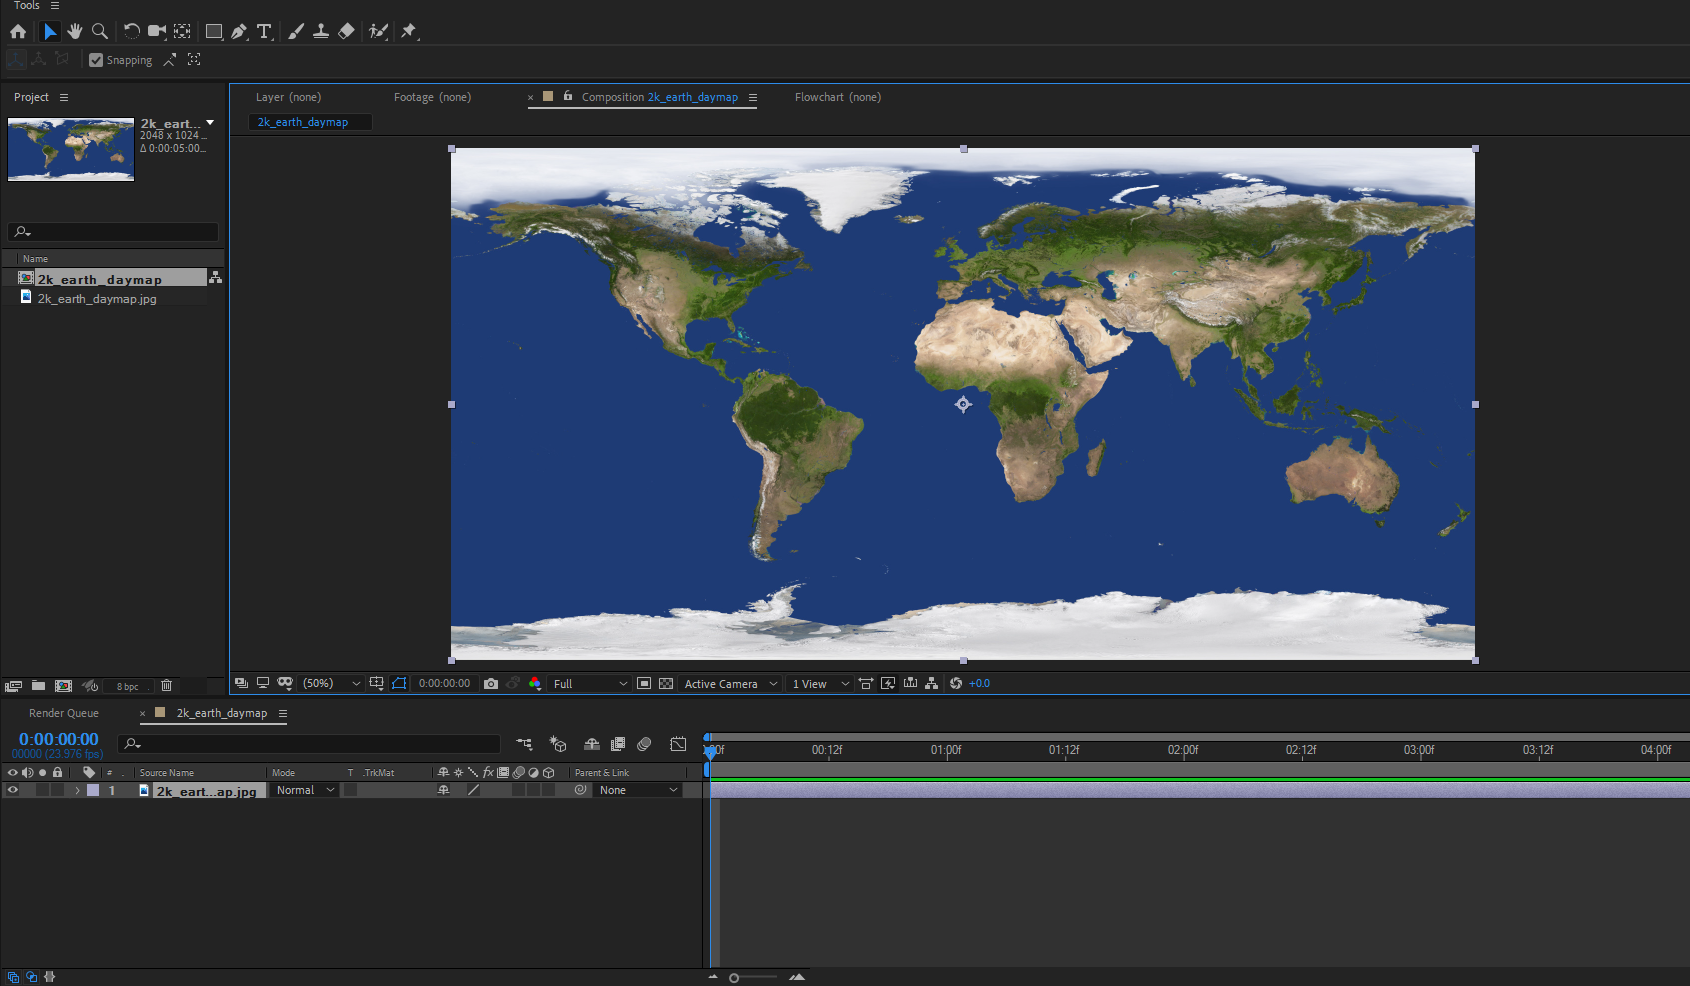Open the Flowchart (none) tab
This screenshot has height=986, width=1690.
point(837,97)
